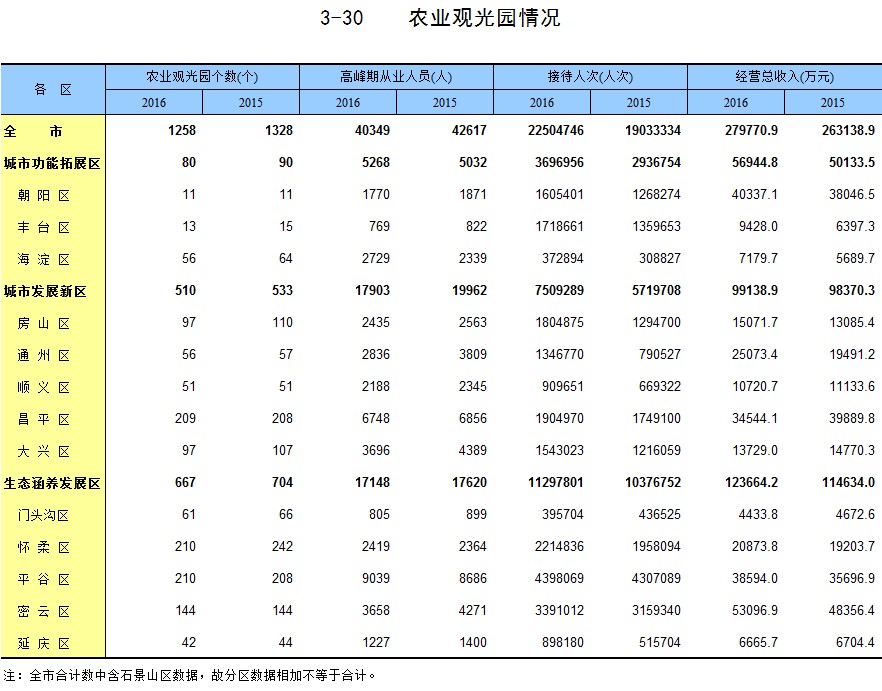This screenshot has width=882, height=691.
Task: Click 房山区 visitors value 1804875
Action: tap(559, 323)
